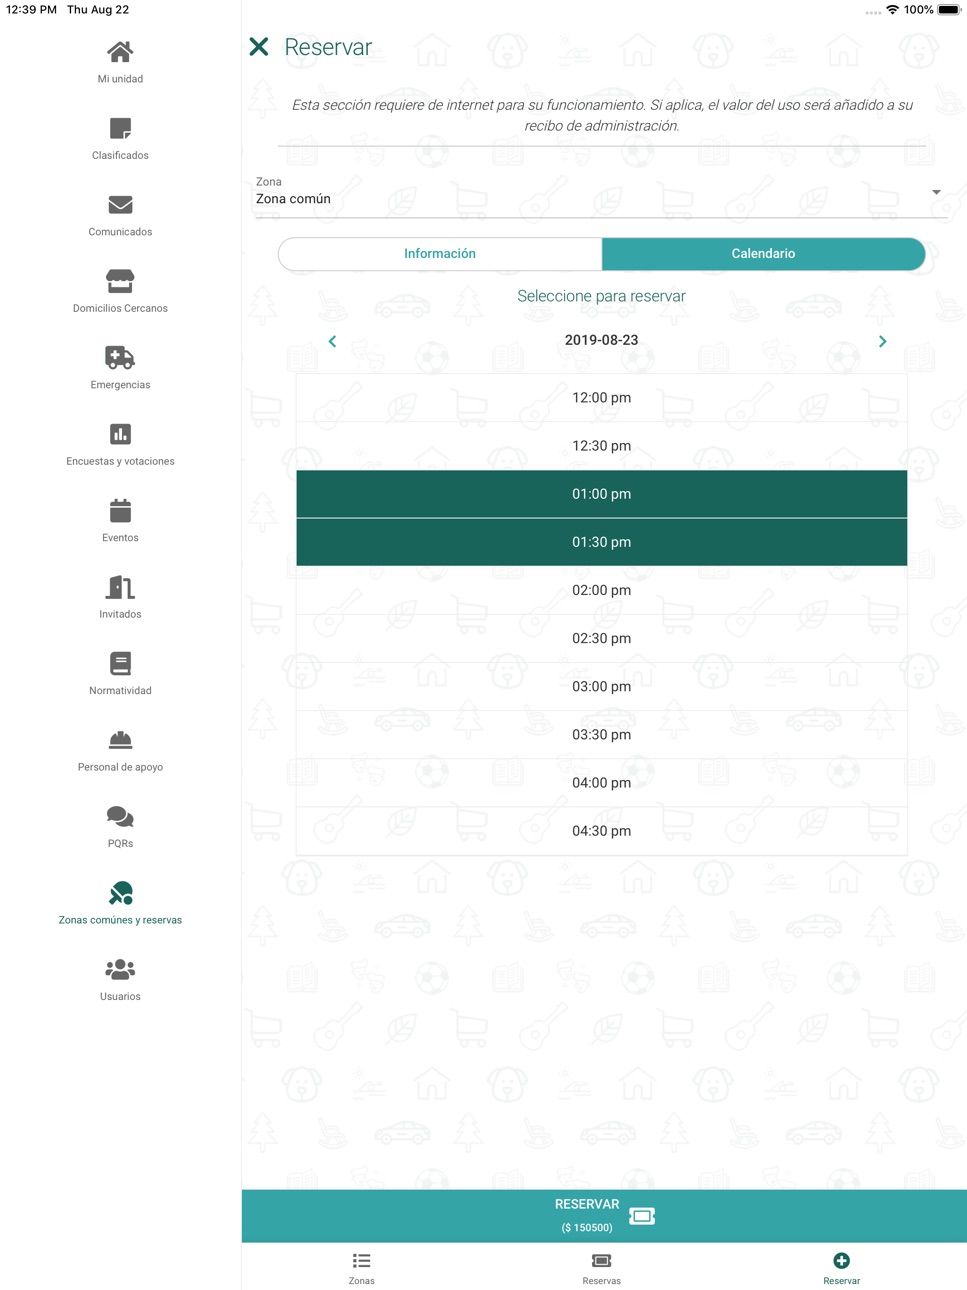Switch to Información tab
This screenshot has height=1290, width=967.
pyautogui.click(x=440, y=254)
